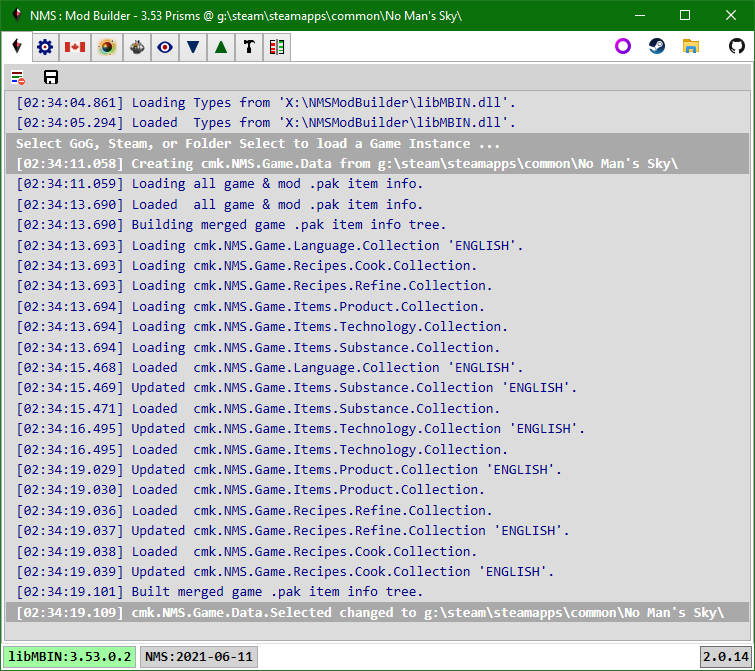Click the purple GoG circle icon
The image size is (755, 671).
623,46
